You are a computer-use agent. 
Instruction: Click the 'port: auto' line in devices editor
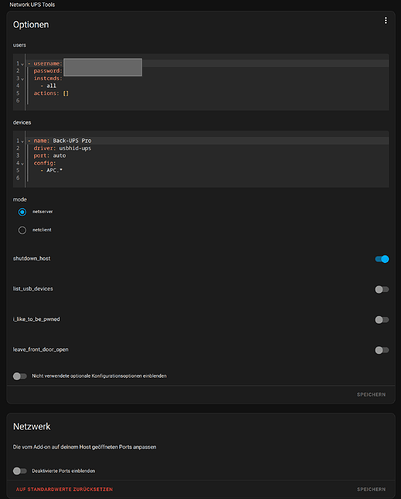pyautogui.click(x=50, y=156)
